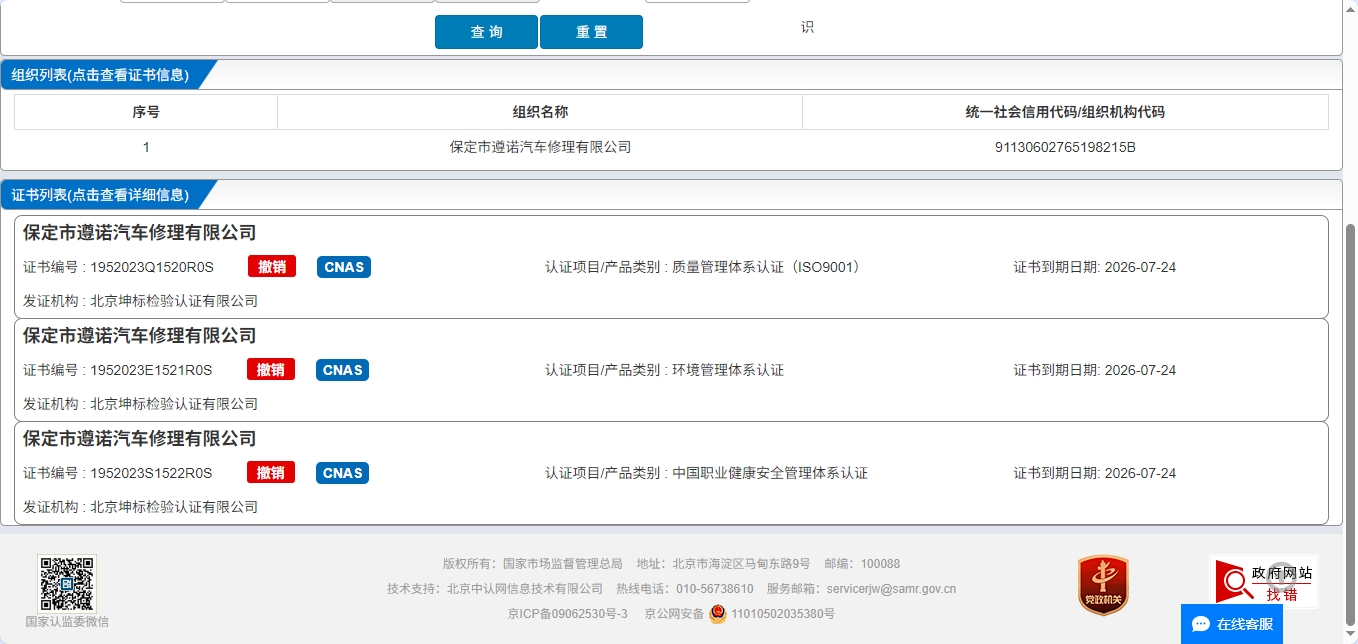Open the 京ICP备09062530号-3 filing link
The width and height of the screenshot is (1358, 644).
(x=567, y=614)
